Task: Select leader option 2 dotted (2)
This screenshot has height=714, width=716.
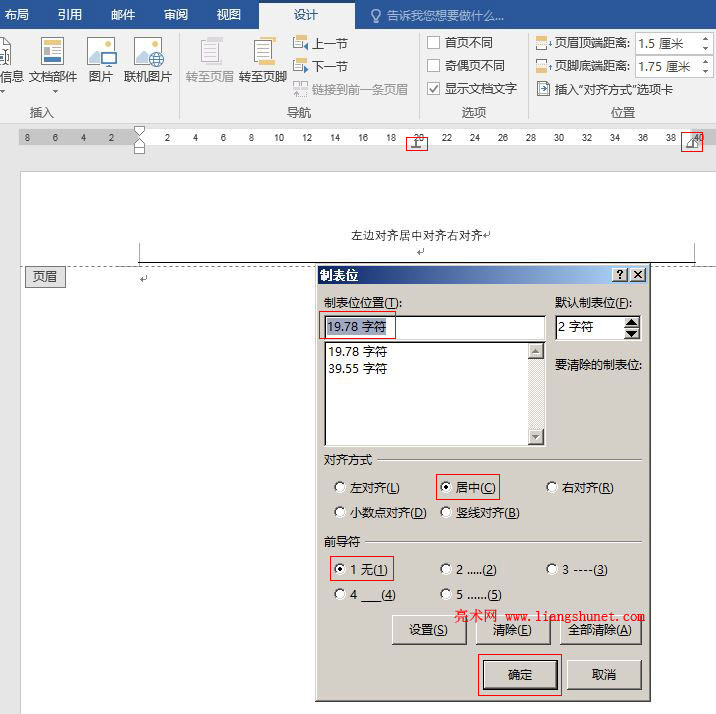Action: 446,569
